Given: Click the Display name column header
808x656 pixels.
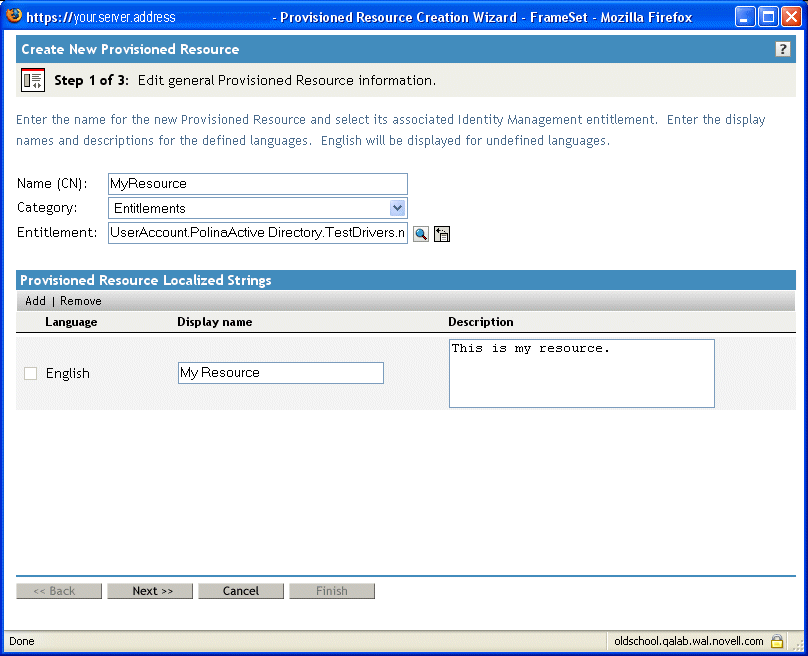Looking at the screenshot, I should tap(215, 322).
